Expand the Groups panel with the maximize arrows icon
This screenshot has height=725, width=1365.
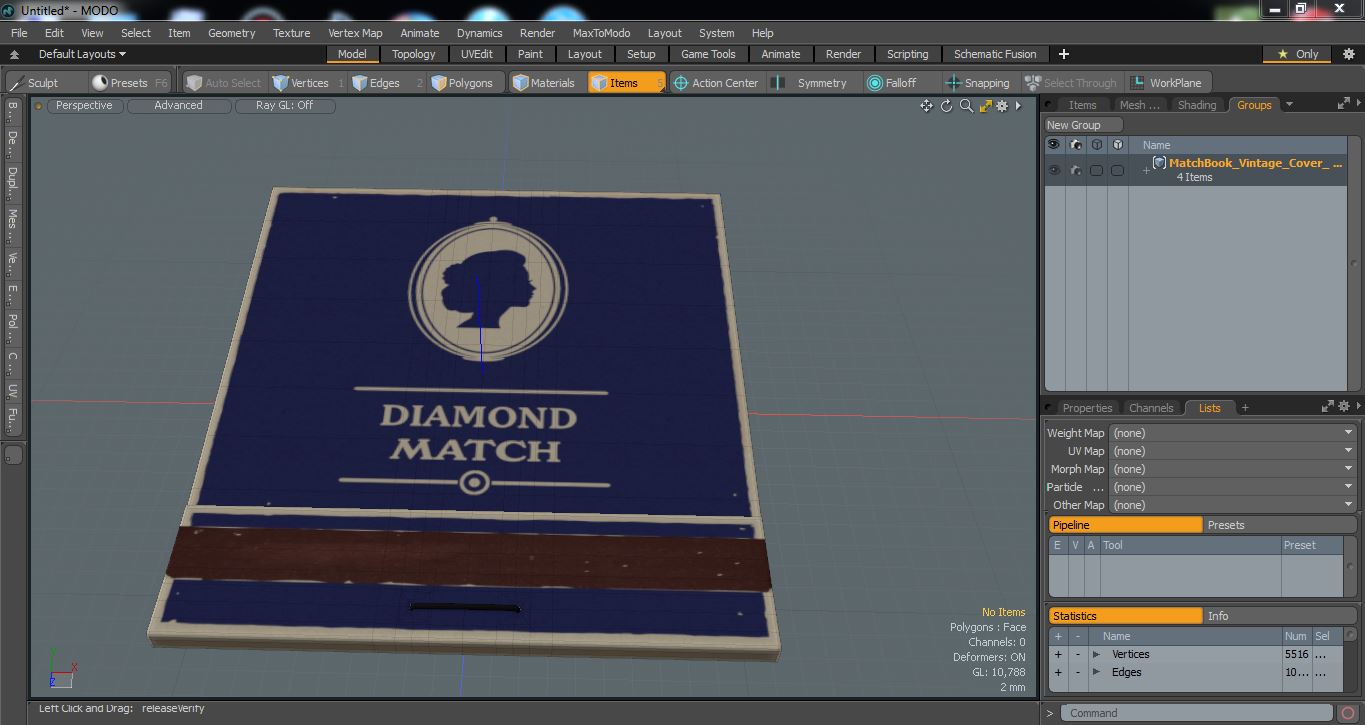pyautogui.click(x=1343, y=104)
